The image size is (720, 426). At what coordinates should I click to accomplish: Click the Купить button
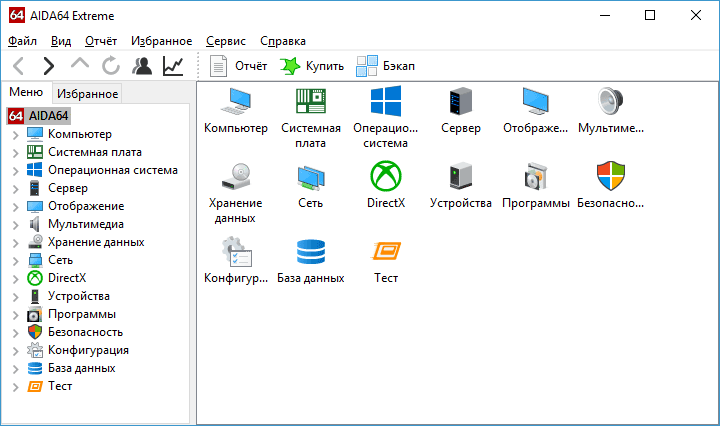(x=311, y=66)
